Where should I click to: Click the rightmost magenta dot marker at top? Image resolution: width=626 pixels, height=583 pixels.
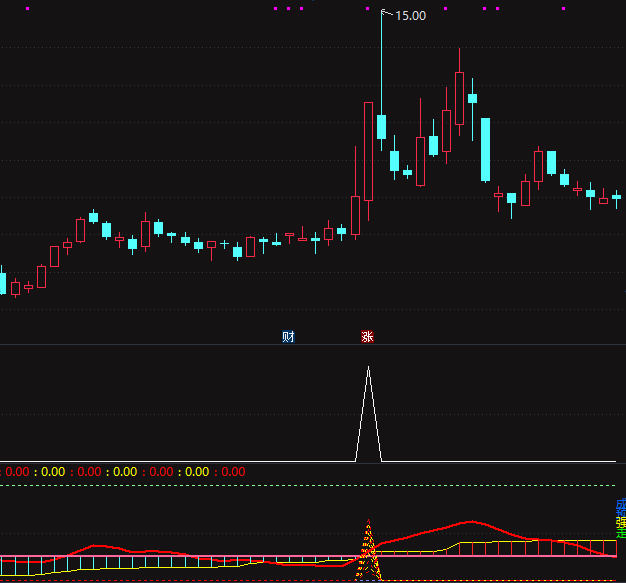coord(563,8)
